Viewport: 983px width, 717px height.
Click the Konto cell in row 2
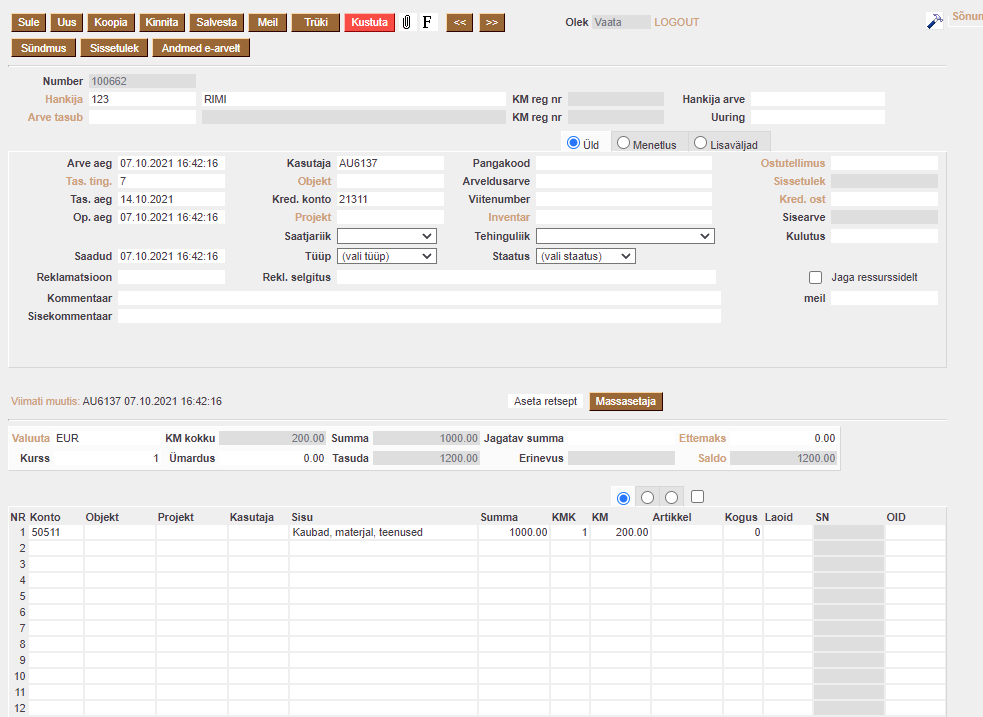point(56,548)
